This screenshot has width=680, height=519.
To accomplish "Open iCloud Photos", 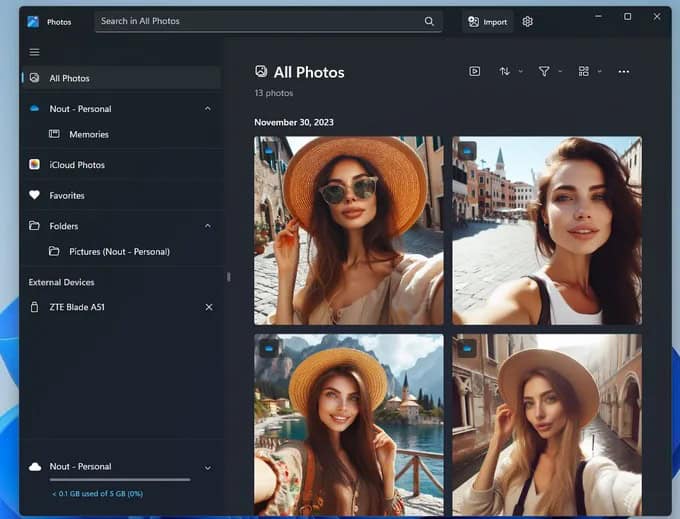I will pos(122,165).
